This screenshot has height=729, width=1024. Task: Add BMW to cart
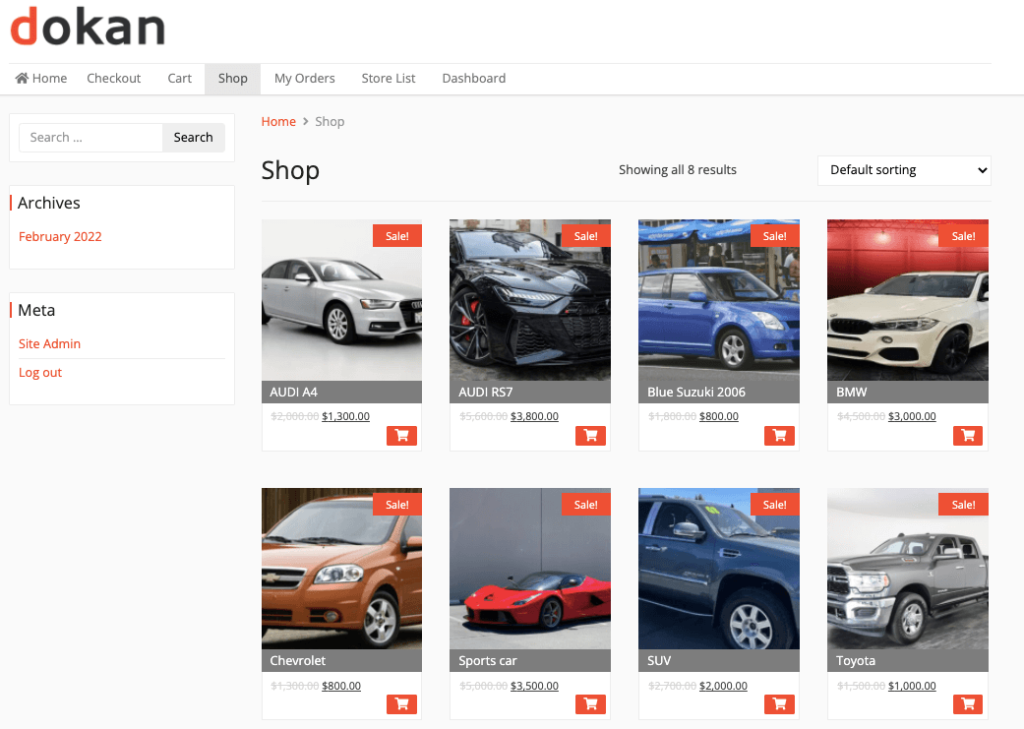[968, 436]
